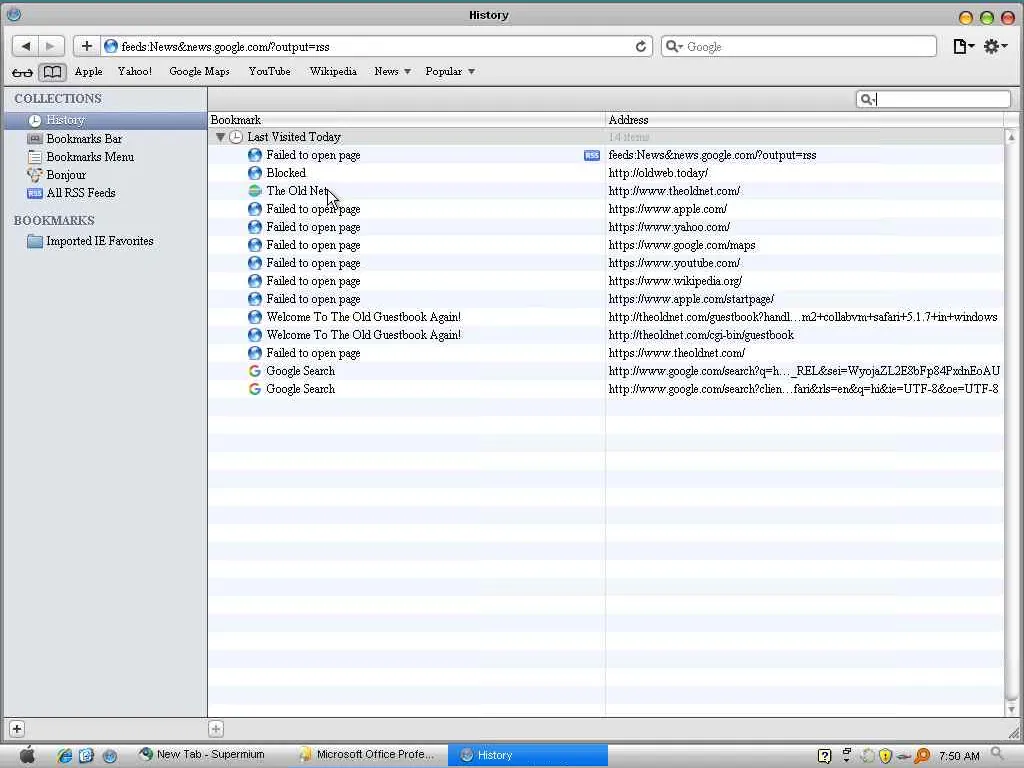Click The Old Net green favicon
Image resolution: width=1024 pixels, height=768 pixels.
pyautogui.click(x=255, y=191)
